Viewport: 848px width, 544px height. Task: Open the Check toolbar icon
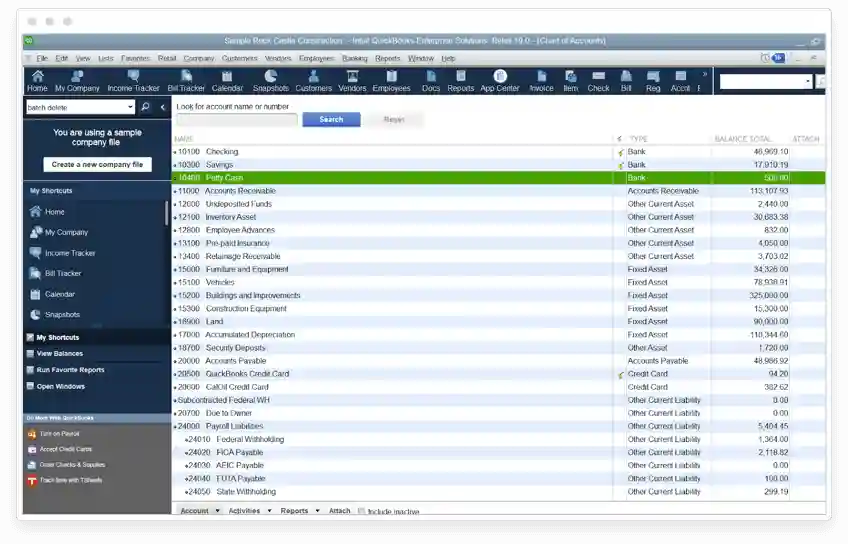[599, 81]
